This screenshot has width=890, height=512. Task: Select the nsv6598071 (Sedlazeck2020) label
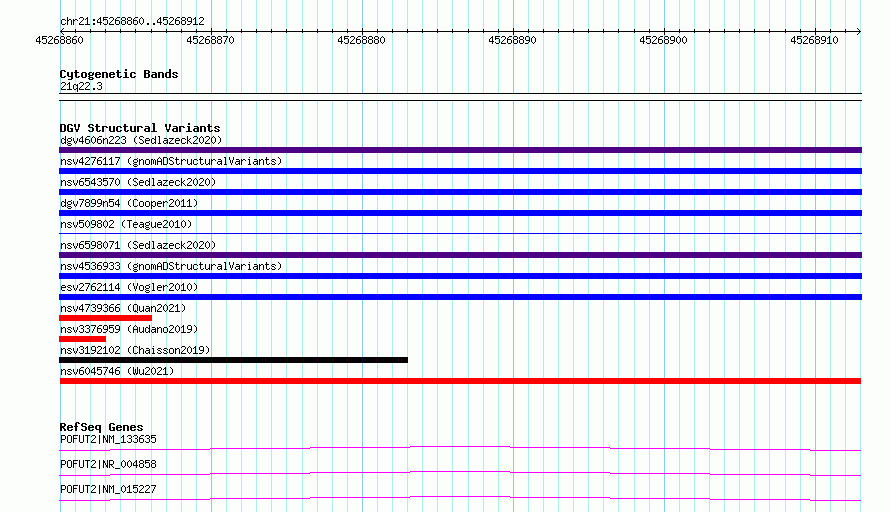tap(138, 245)
